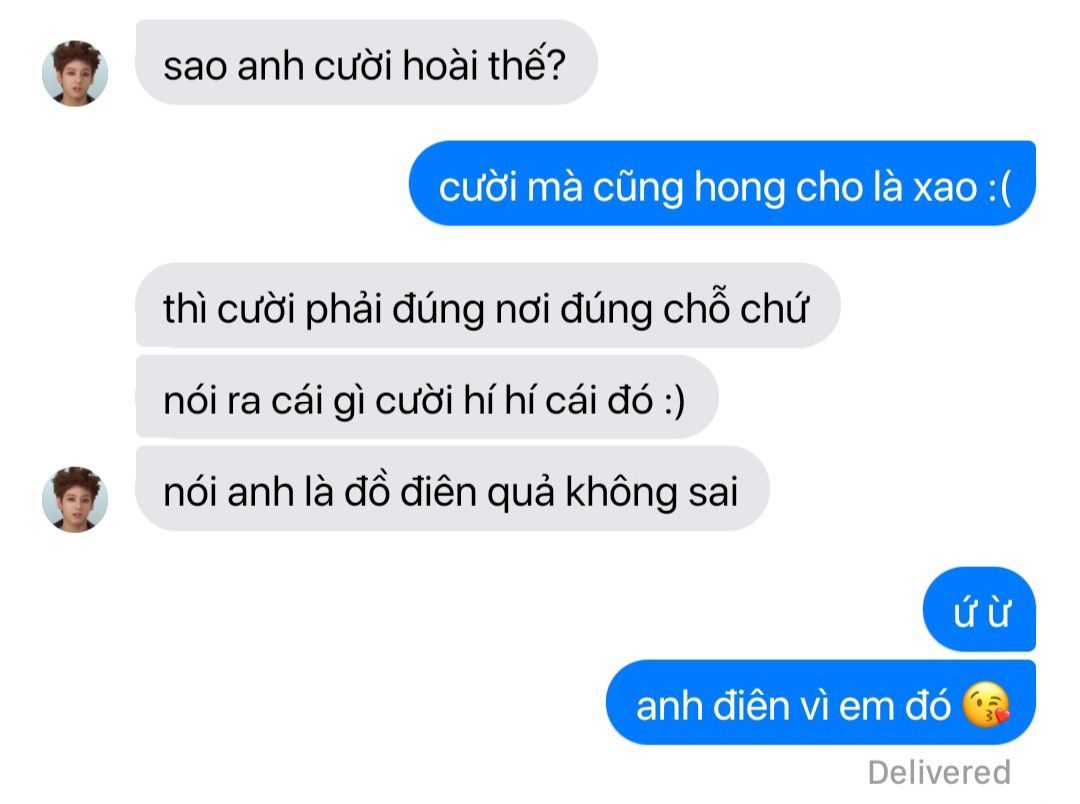This screenshot has width=1080, height=804.
Task: Tap the 'nói ra cái gì cười' message
Action: (x=427, y=398)
